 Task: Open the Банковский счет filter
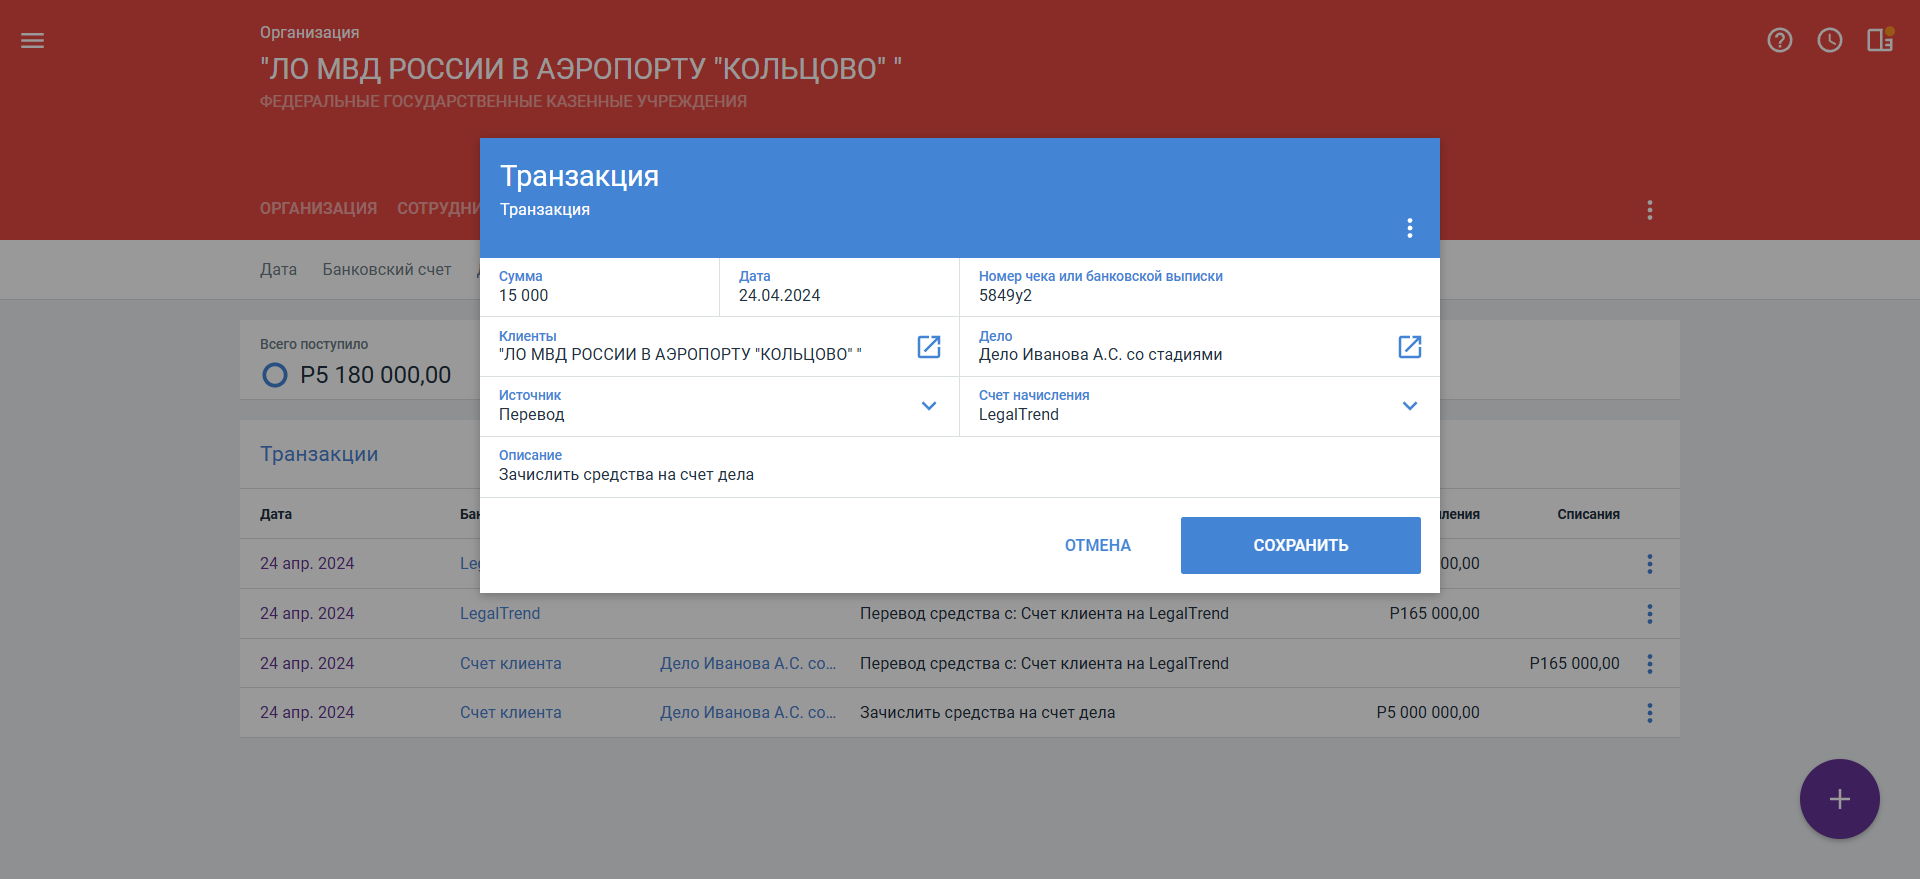click(x=386, y=270)
